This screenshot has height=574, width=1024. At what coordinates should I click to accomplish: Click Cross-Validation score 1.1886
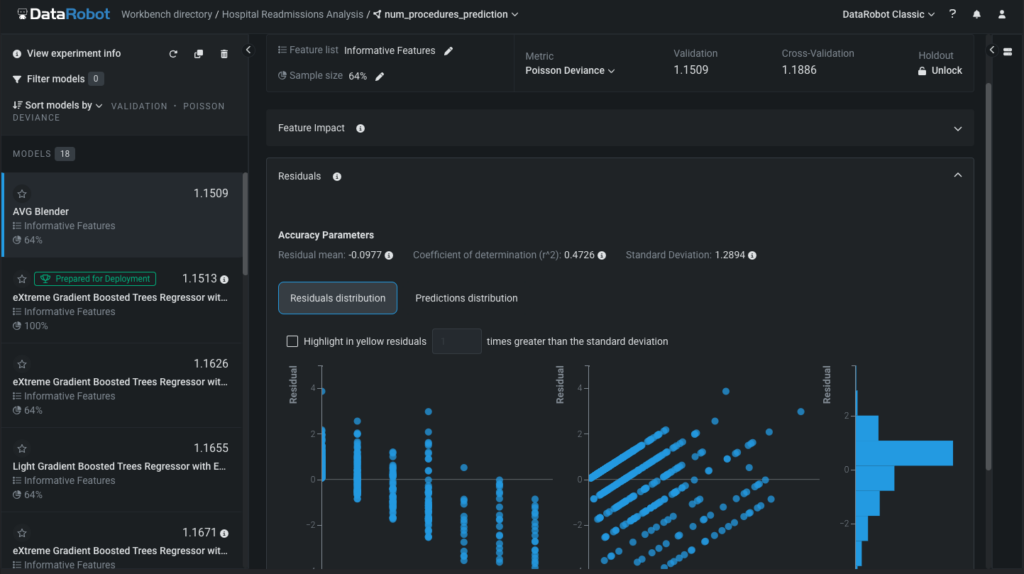799,70
